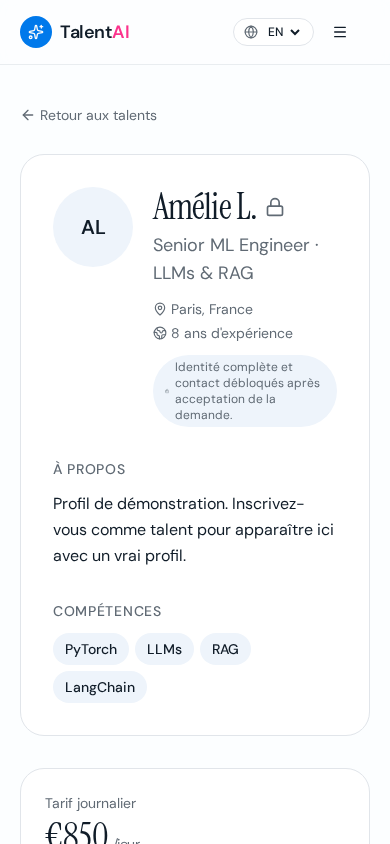Select the LangChain skill tag

100,687
